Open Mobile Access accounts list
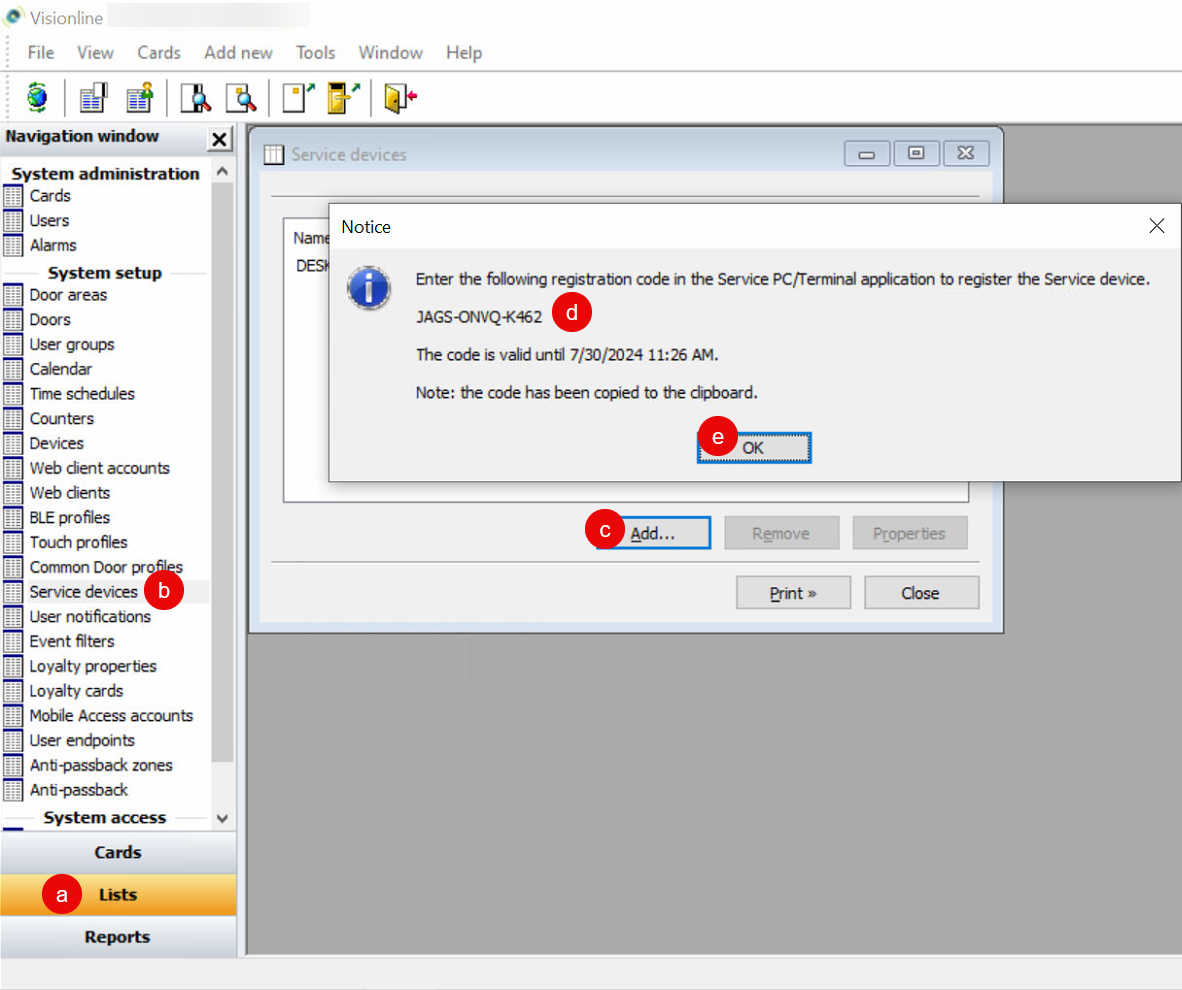This screenshot has width=1182, height=990. [110, 716]
